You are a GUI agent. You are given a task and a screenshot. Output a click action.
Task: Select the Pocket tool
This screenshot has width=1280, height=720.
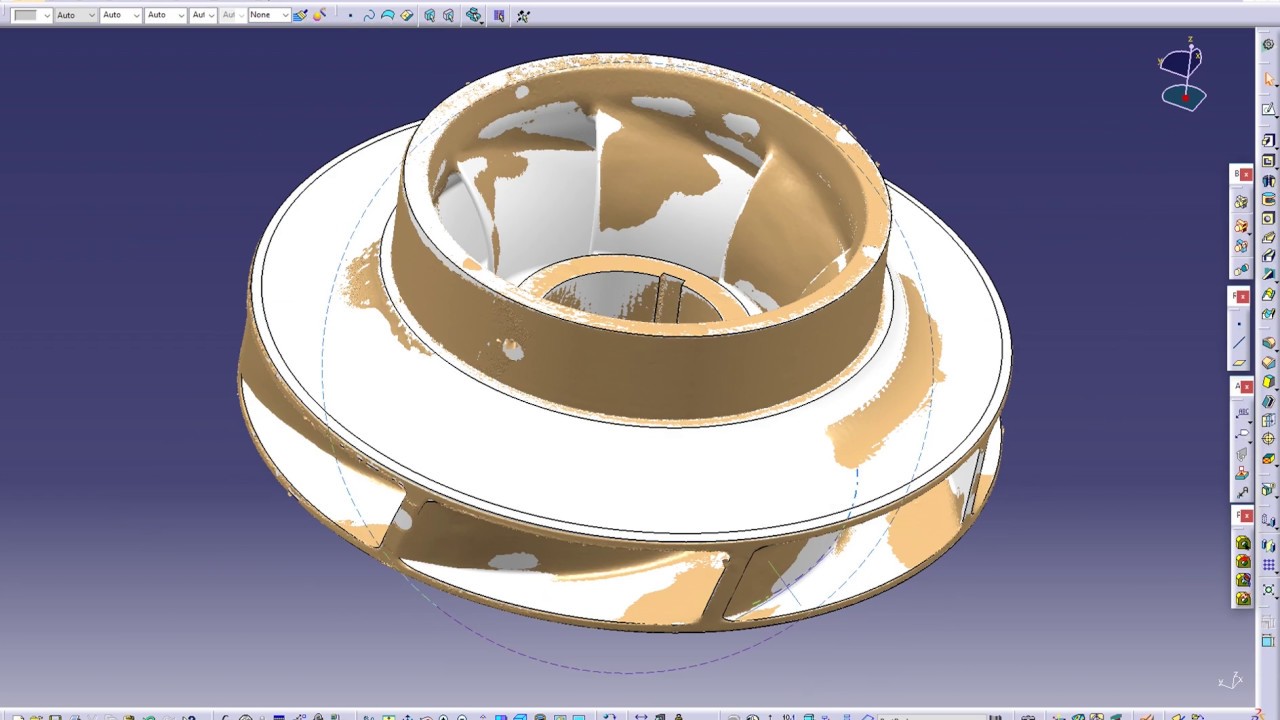1267,160
